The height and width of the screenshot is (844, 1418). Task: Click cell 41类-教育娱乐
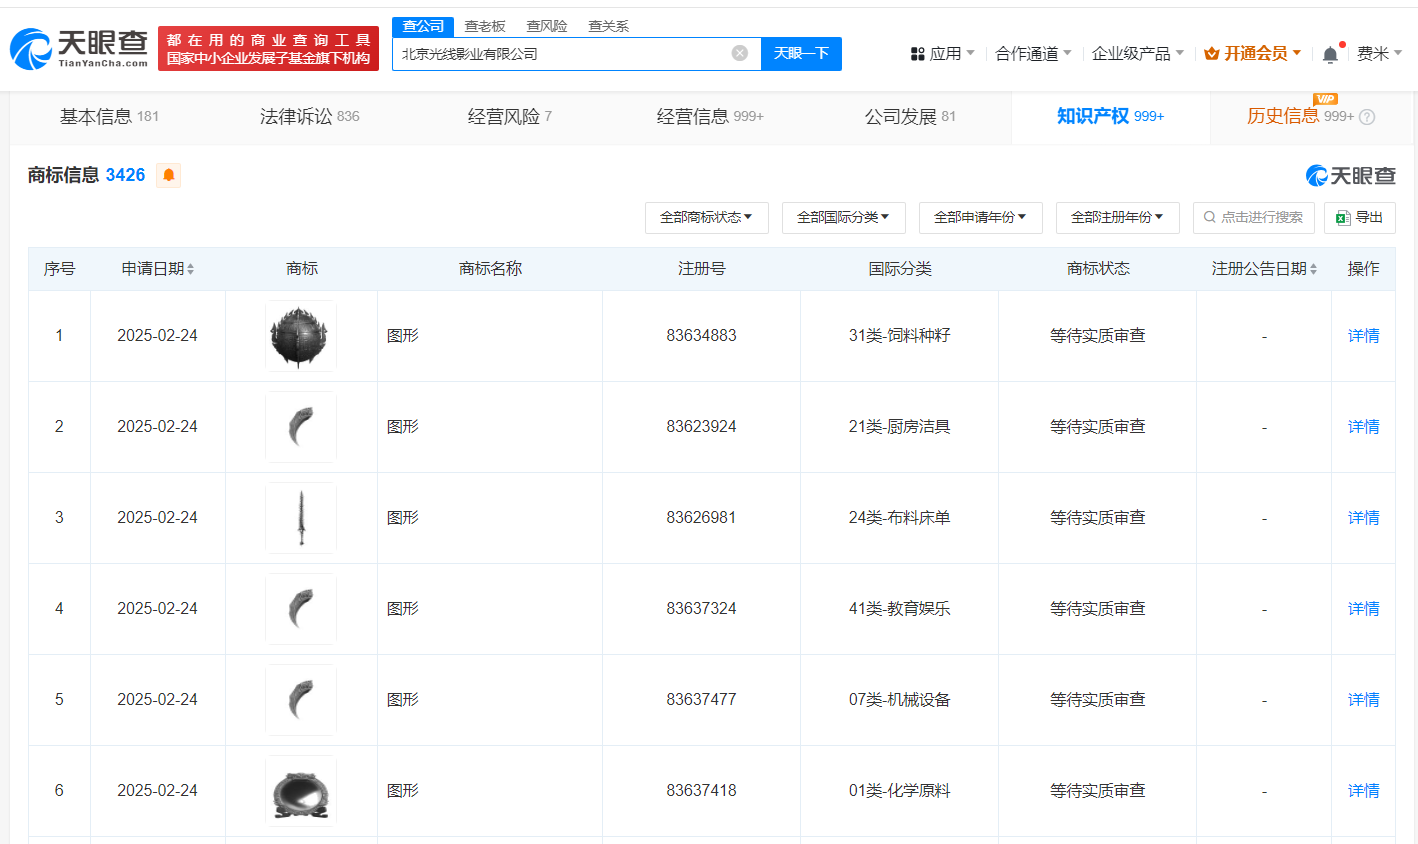click(x=900, y=609)
